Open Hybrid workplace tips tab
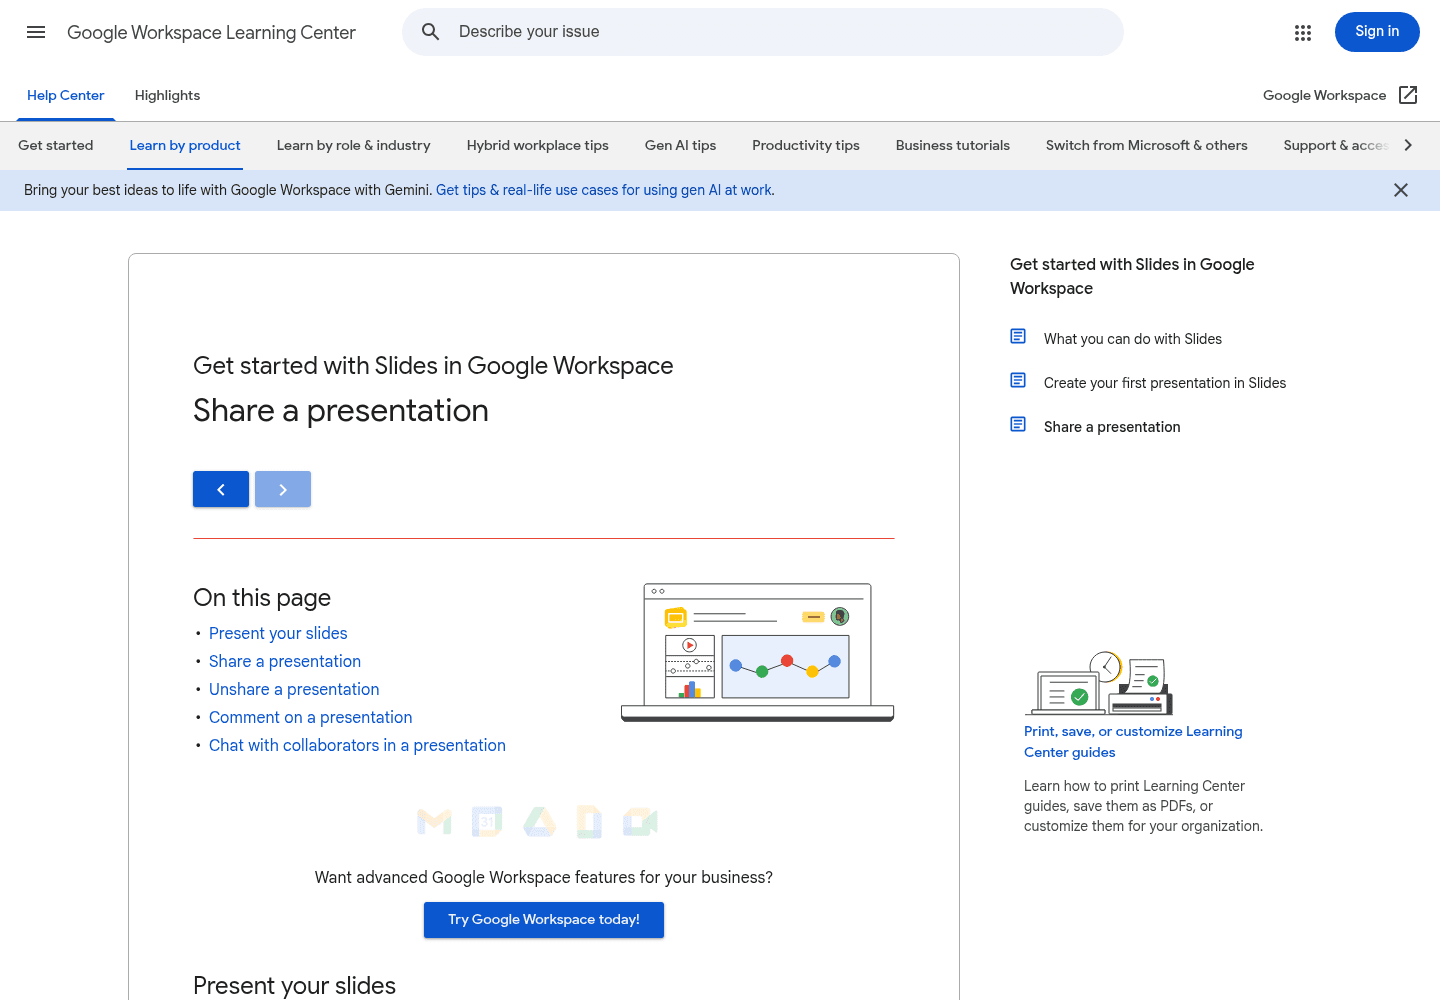The width and height of the screenshot is (1440, 1000). click(x=538, y=145)
